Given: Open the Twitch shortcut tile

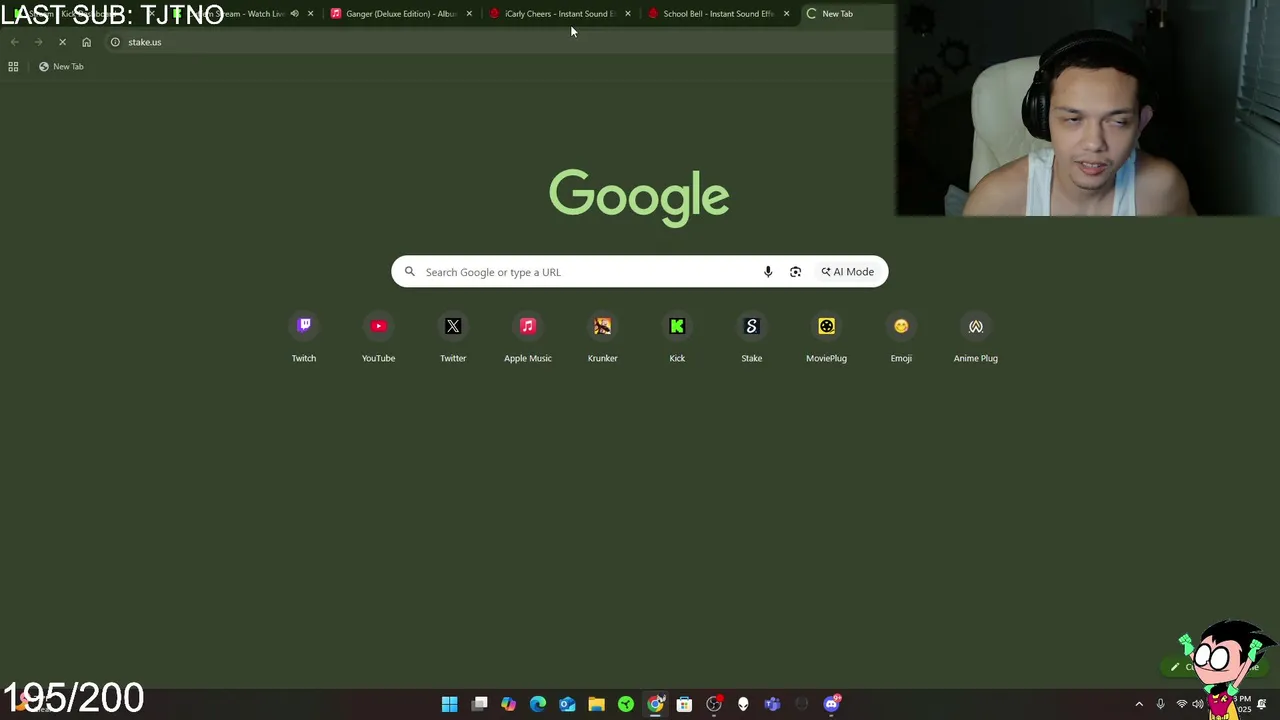Looking at the screenshot, I should pyautogui.click(x=304, y=338).
